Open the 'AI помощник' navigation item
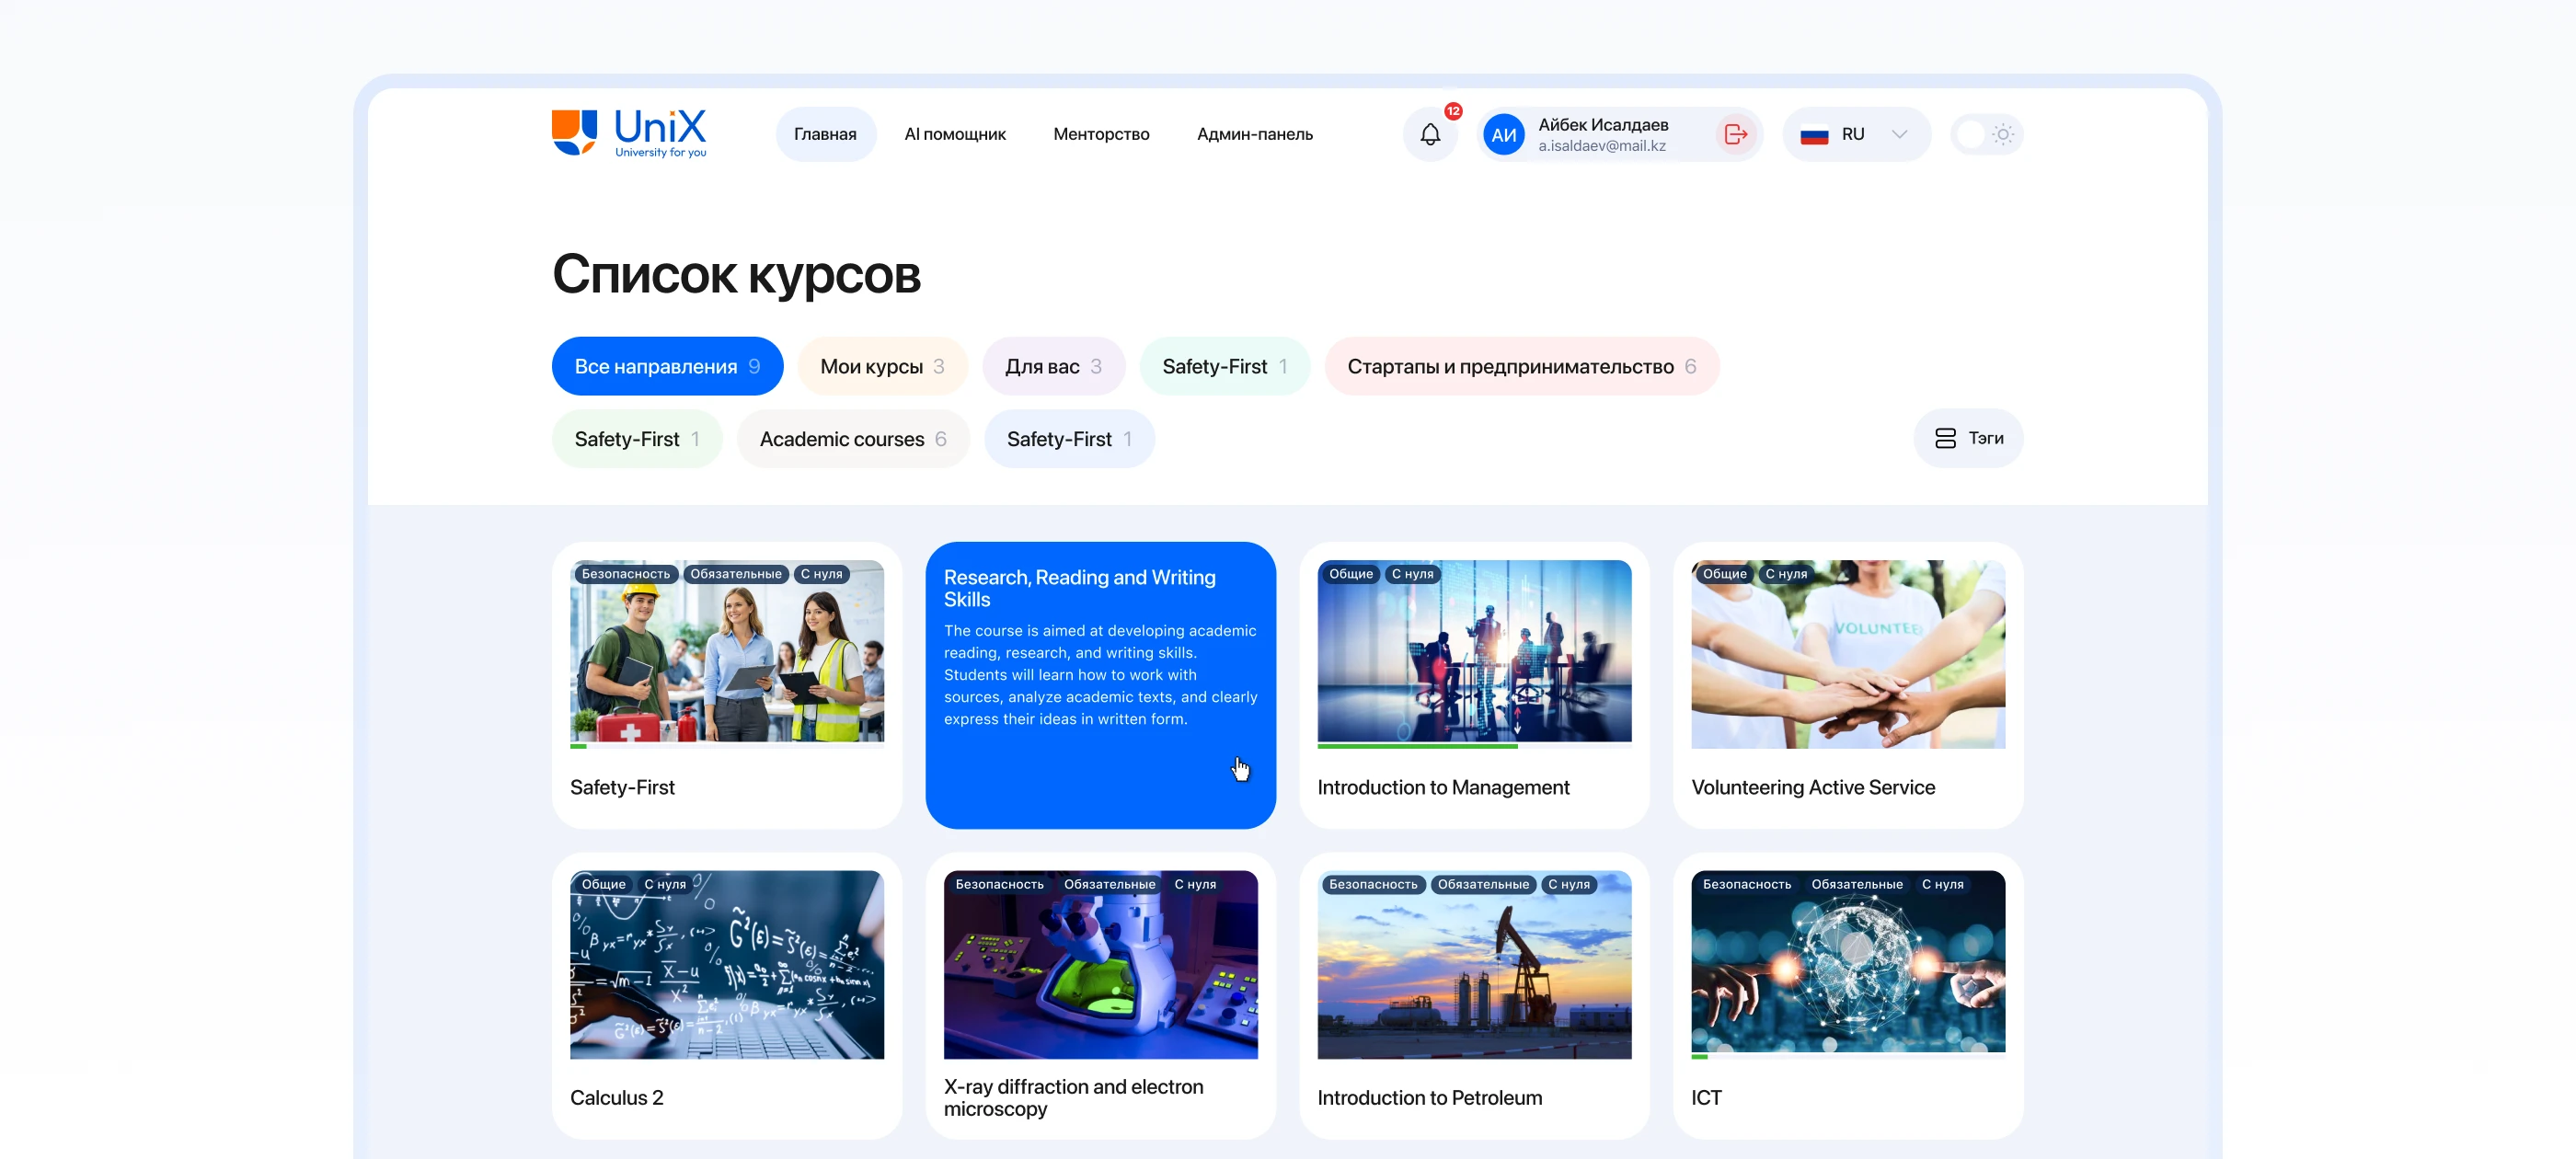Image resolution: width=2576 pixels, height=1159 pixels. 955,134
